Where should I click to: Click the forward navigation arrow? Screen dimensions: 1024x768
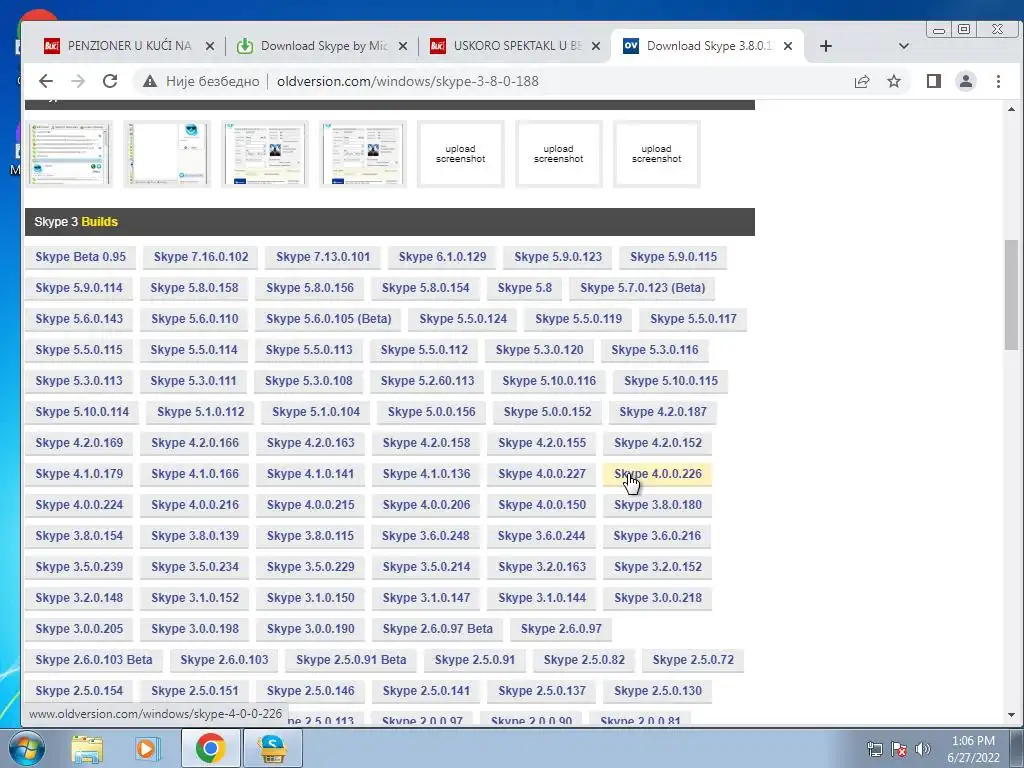tap(78, 81)
